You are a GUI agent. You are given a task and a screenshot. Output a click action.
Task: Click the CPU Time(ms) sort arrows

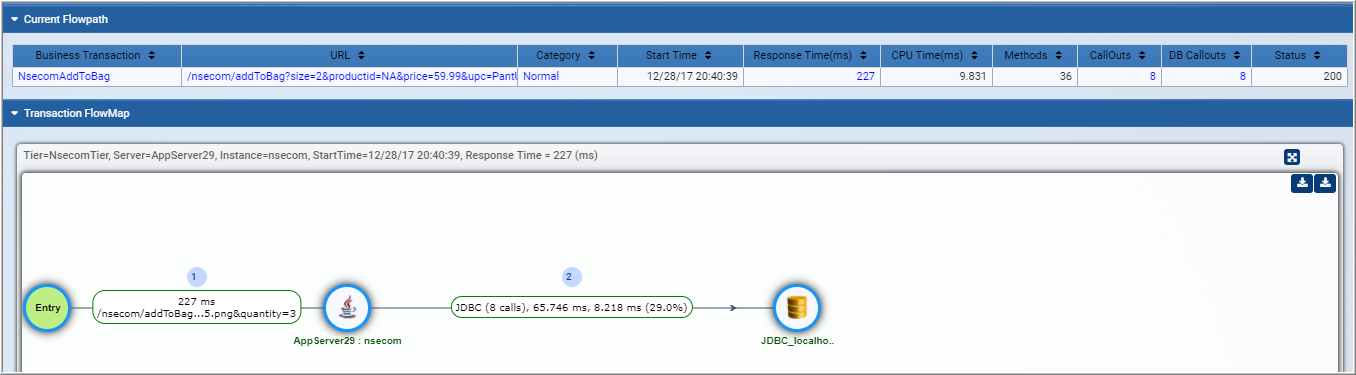coord(973,56)
